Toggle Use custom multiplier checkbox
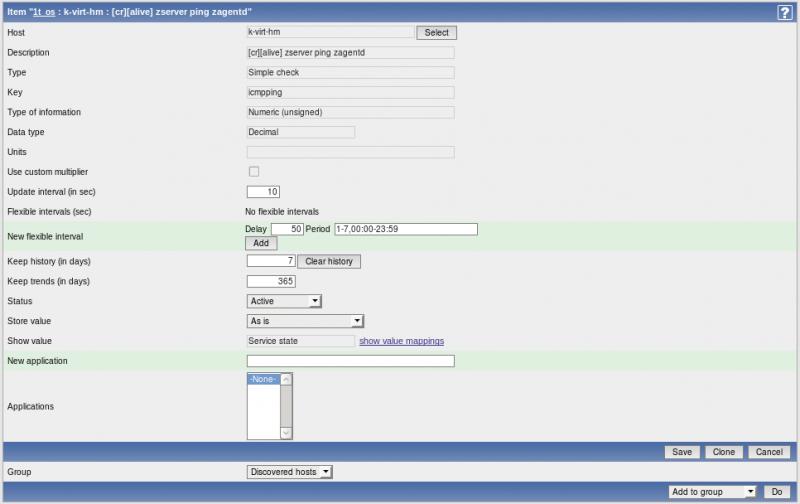 point(254,171)
